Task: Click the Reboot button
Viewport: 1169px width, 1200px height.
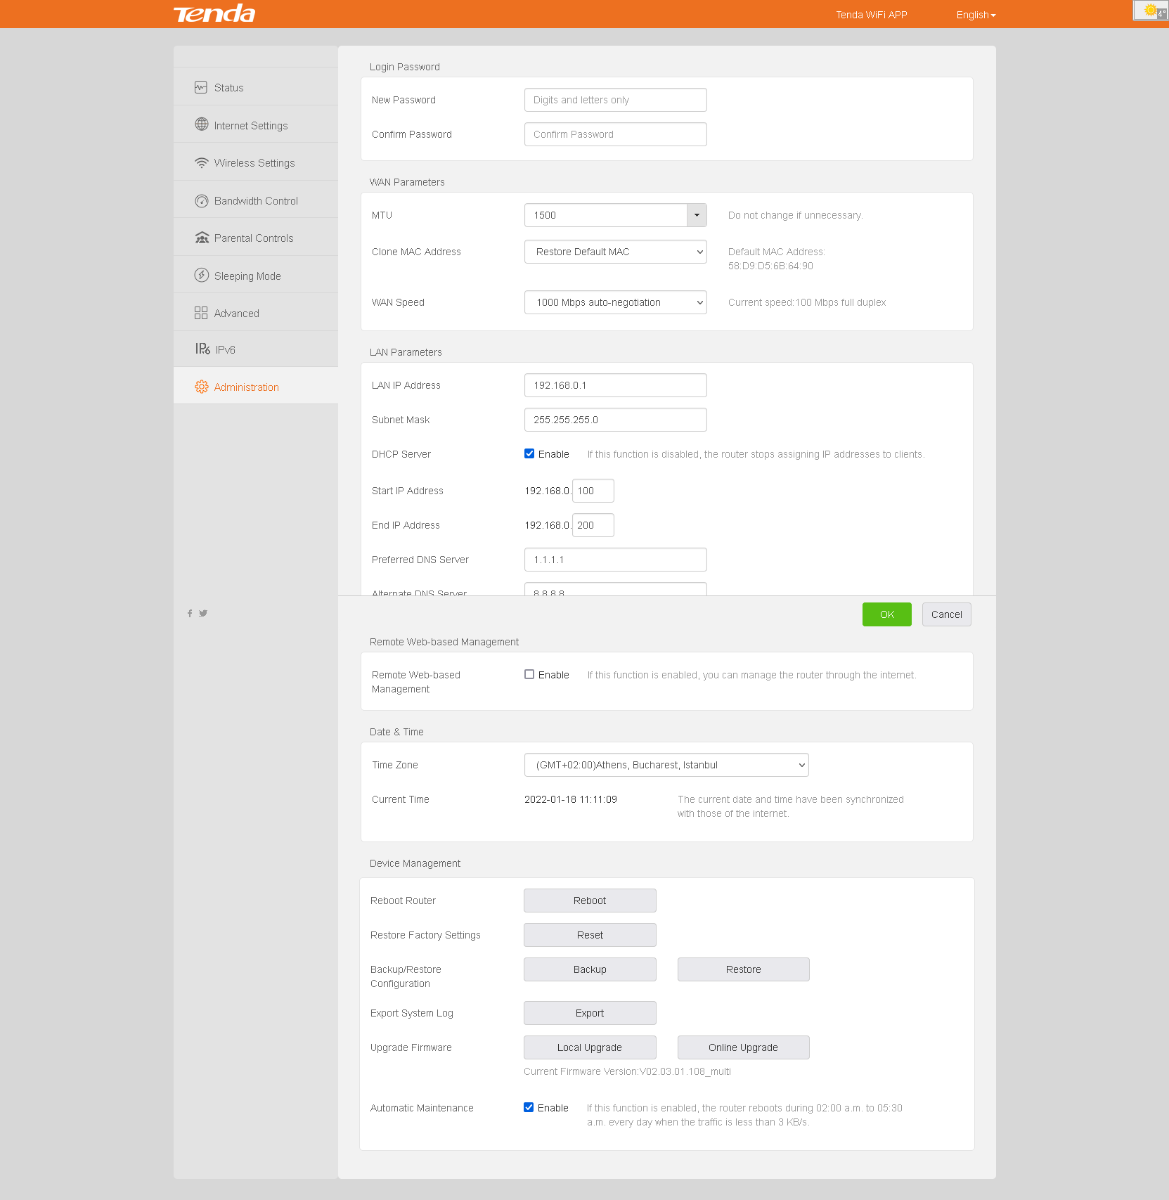Action: 590,900
